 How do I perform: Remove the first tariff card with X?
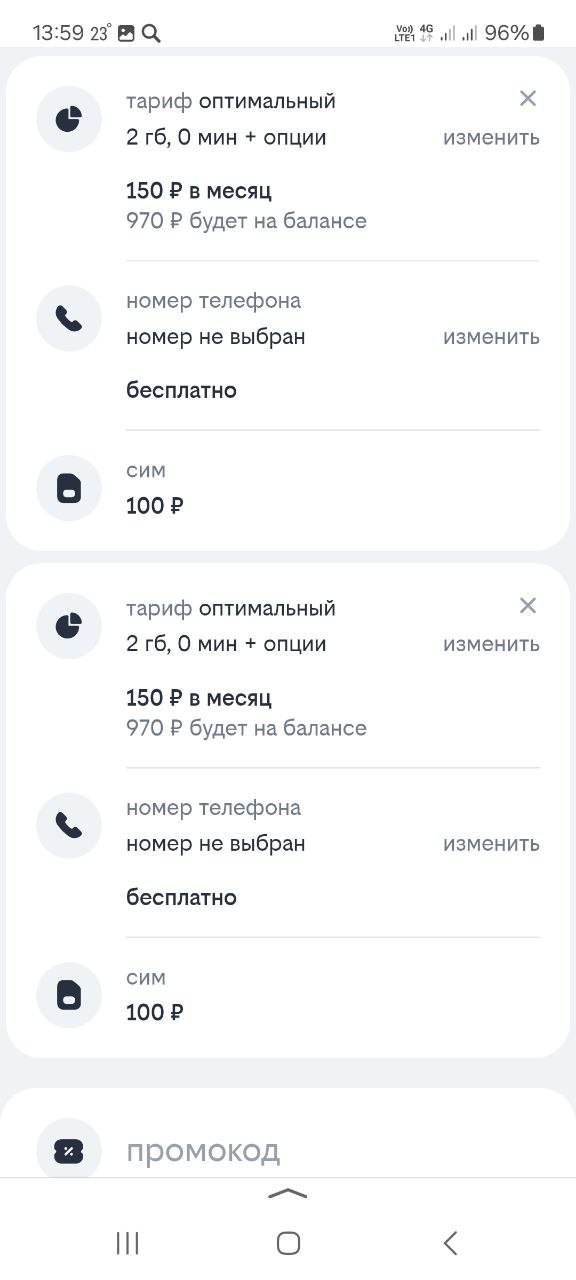point(528,98)
